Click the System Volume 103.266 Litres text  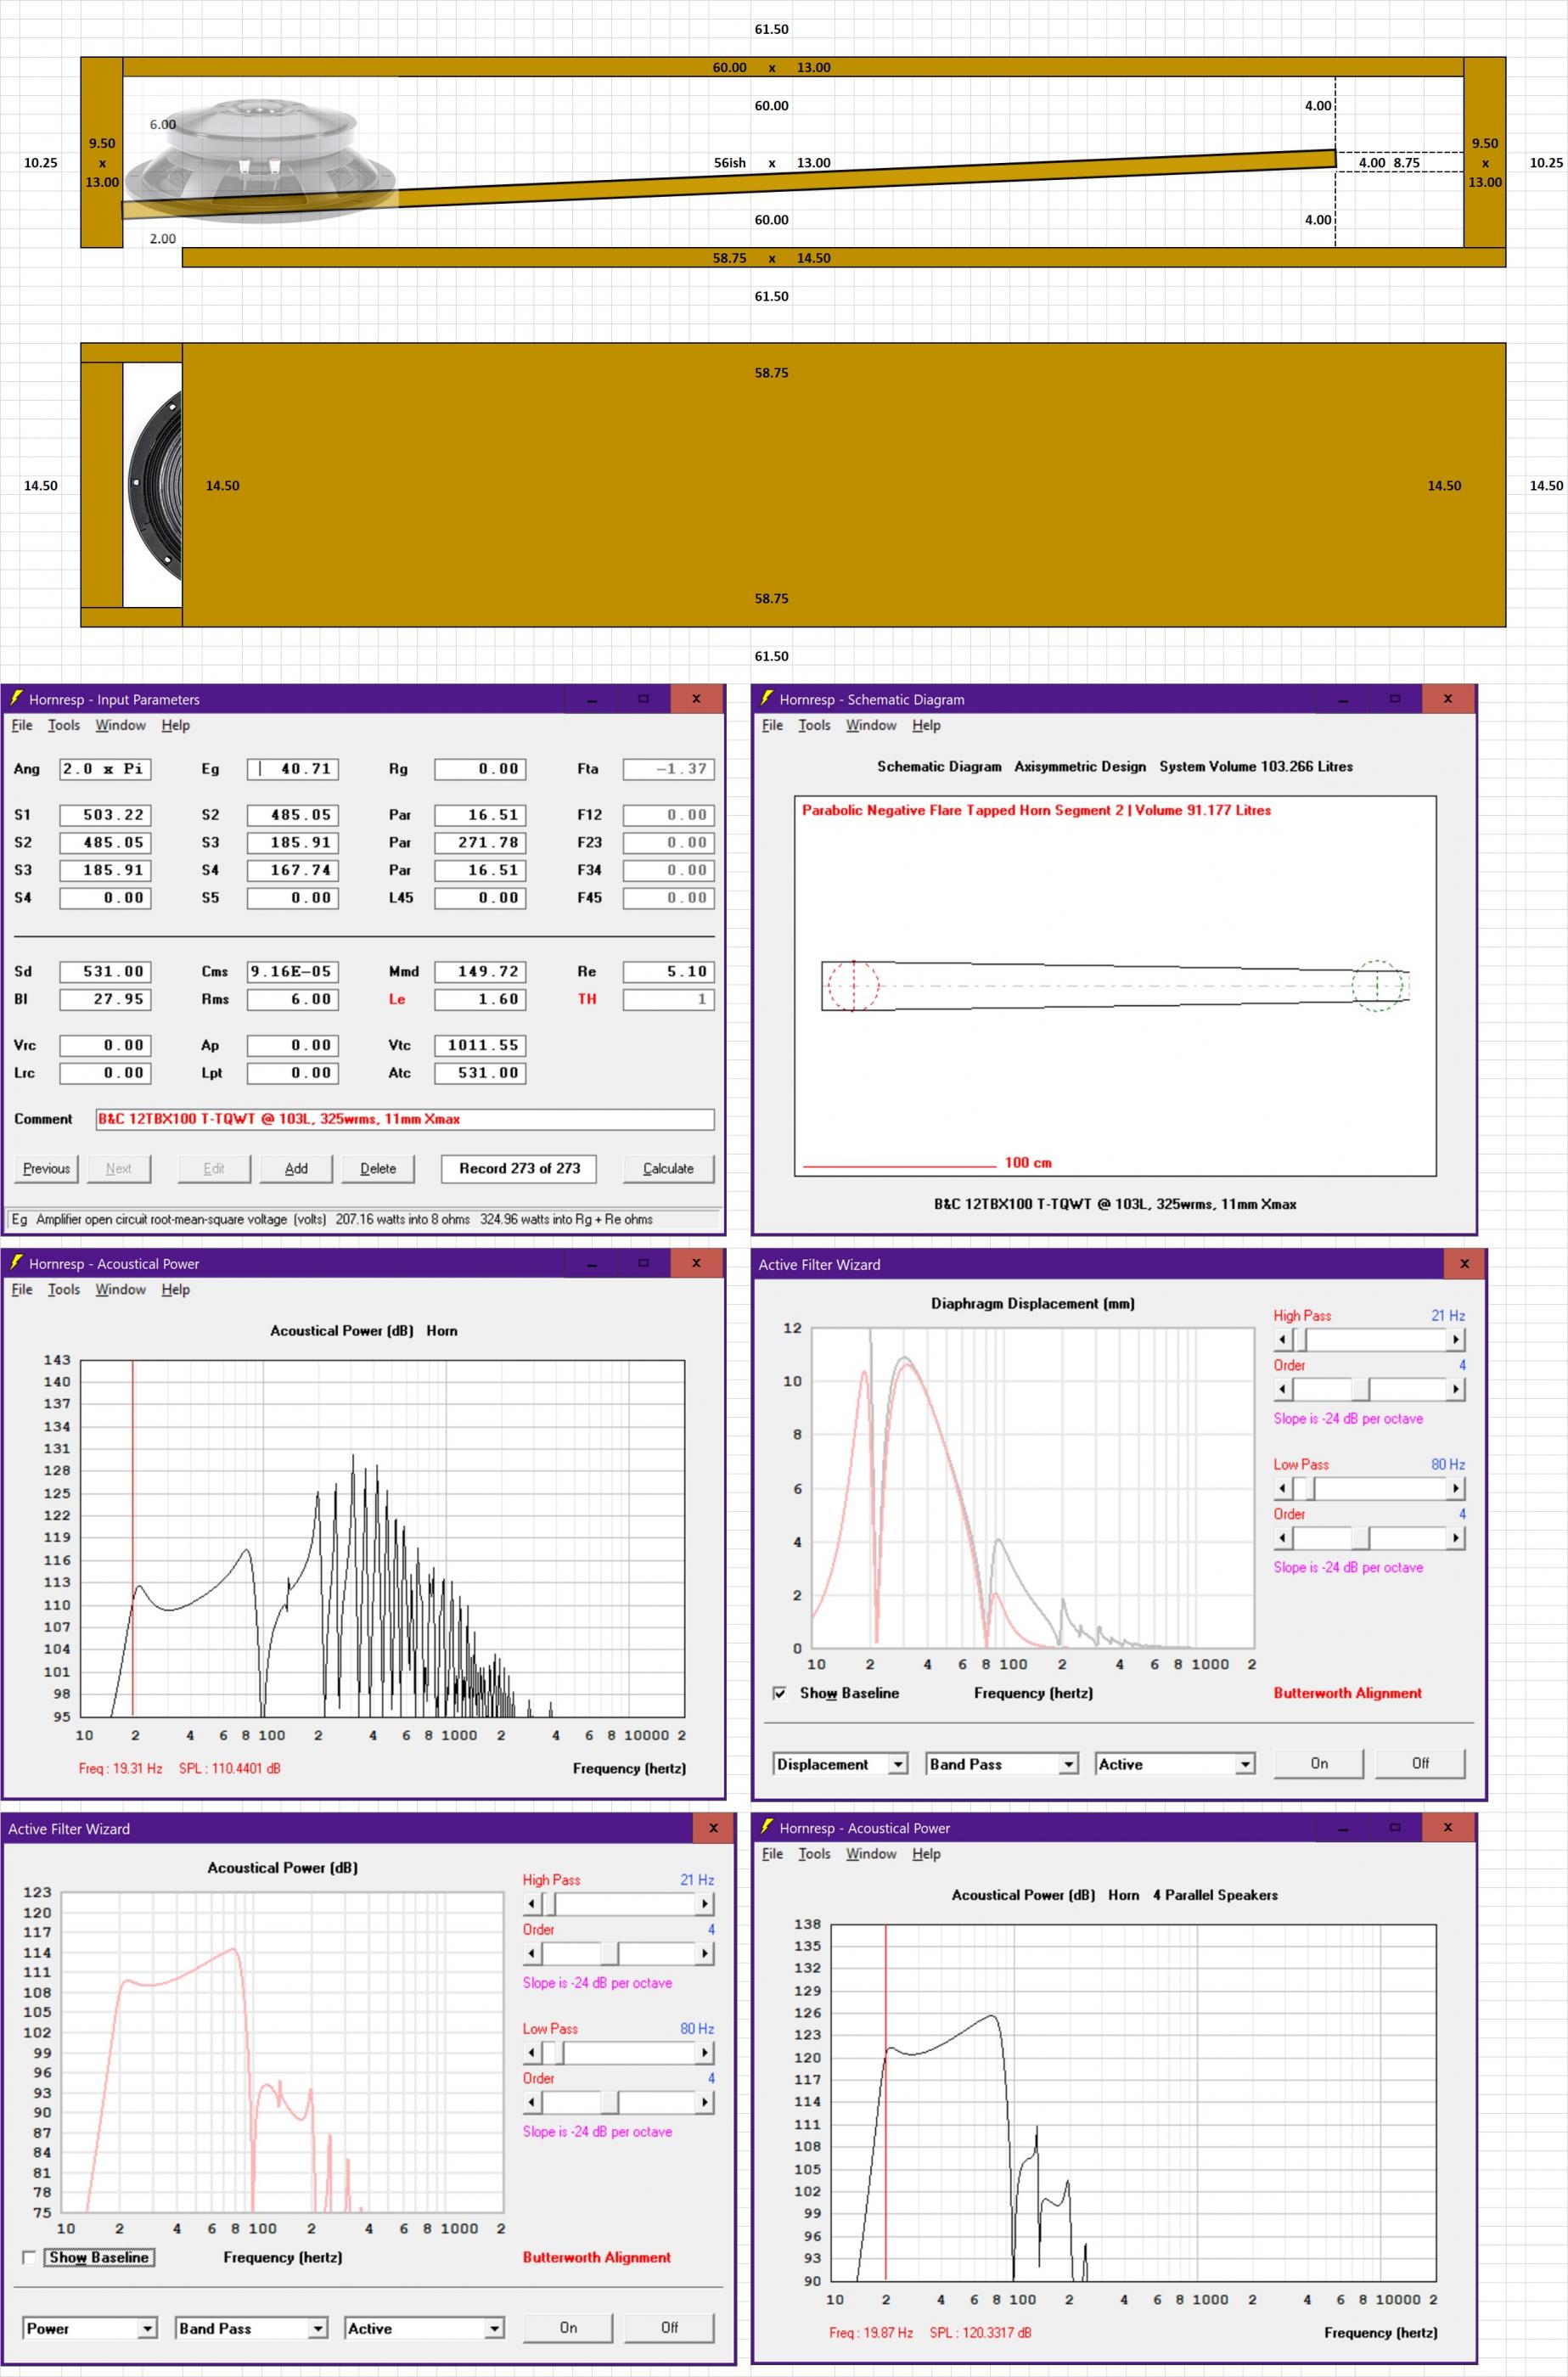1256,766
